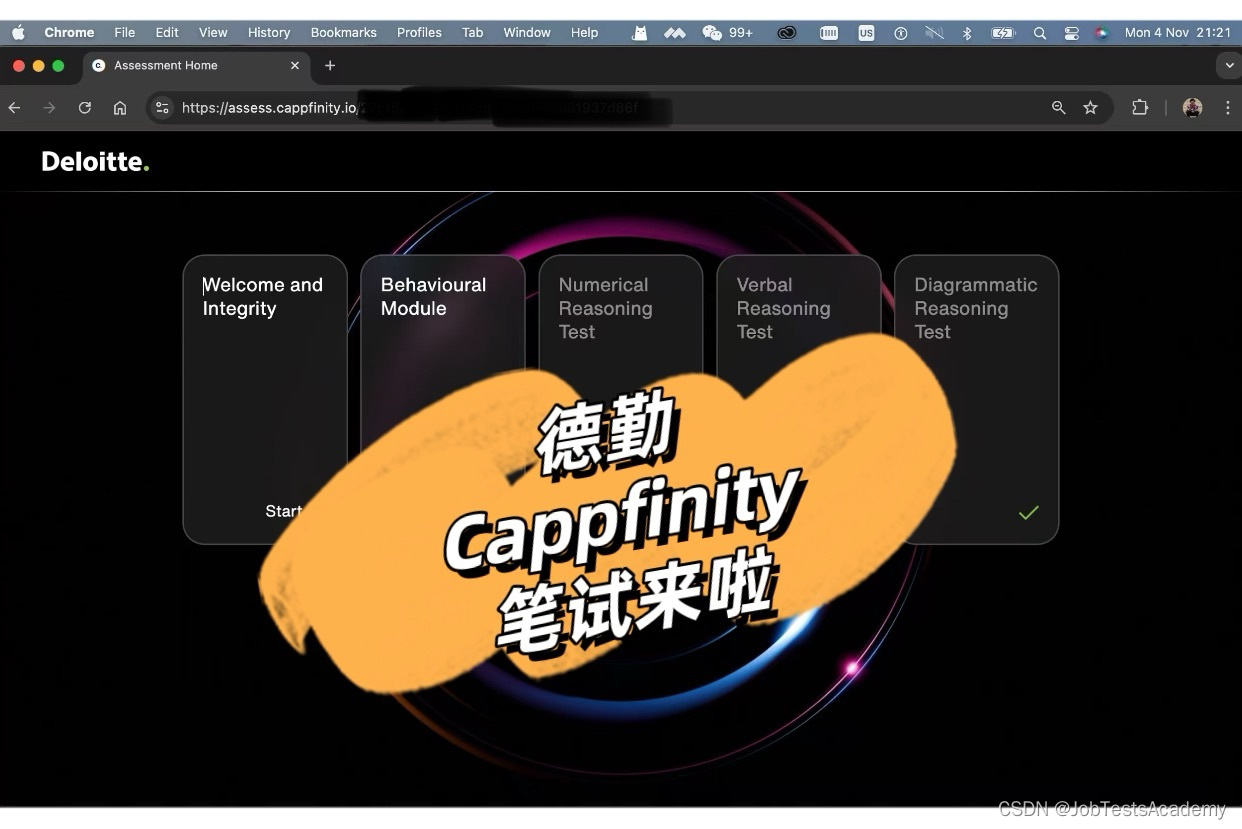Open the Chrome home page button

point(120,108)
